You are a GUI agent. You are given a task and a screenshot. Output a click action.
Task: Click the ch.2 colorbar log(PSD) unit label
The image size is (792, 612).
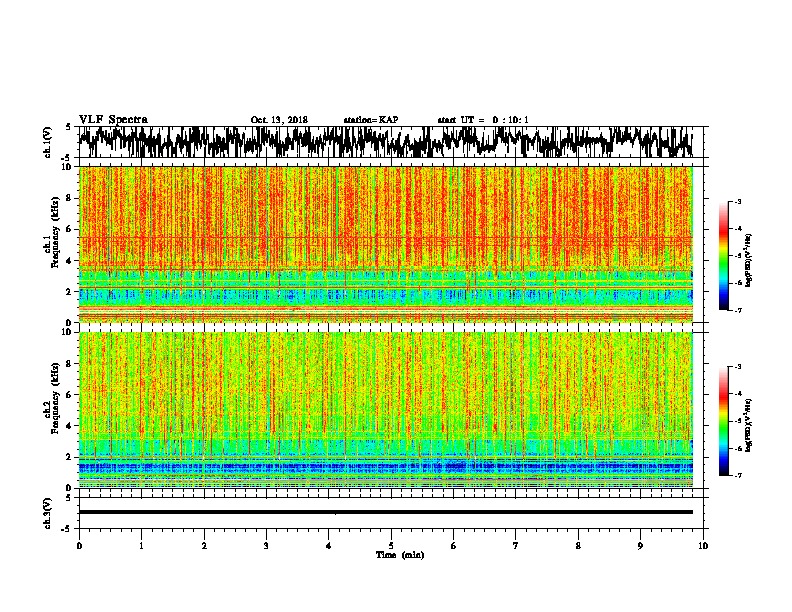748,425
